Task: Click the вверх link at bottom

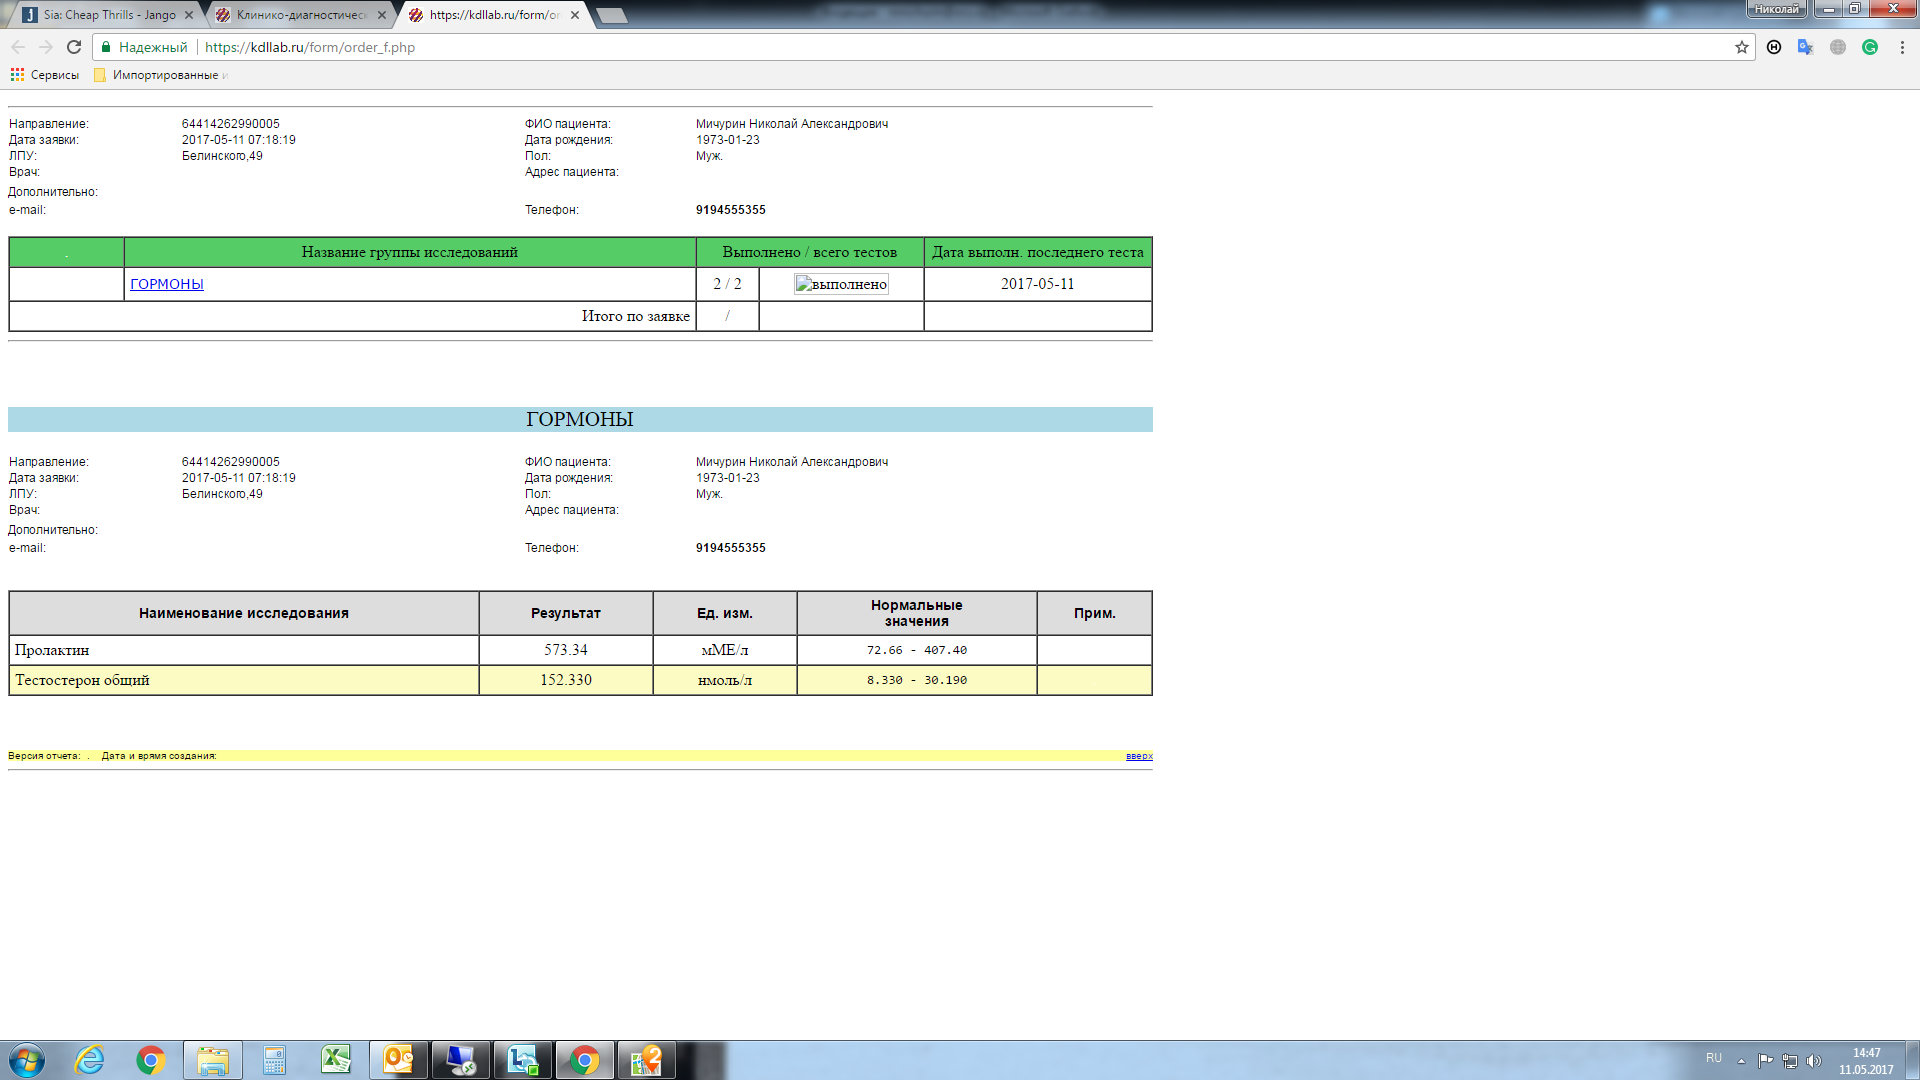Action: coord(1138,756)
